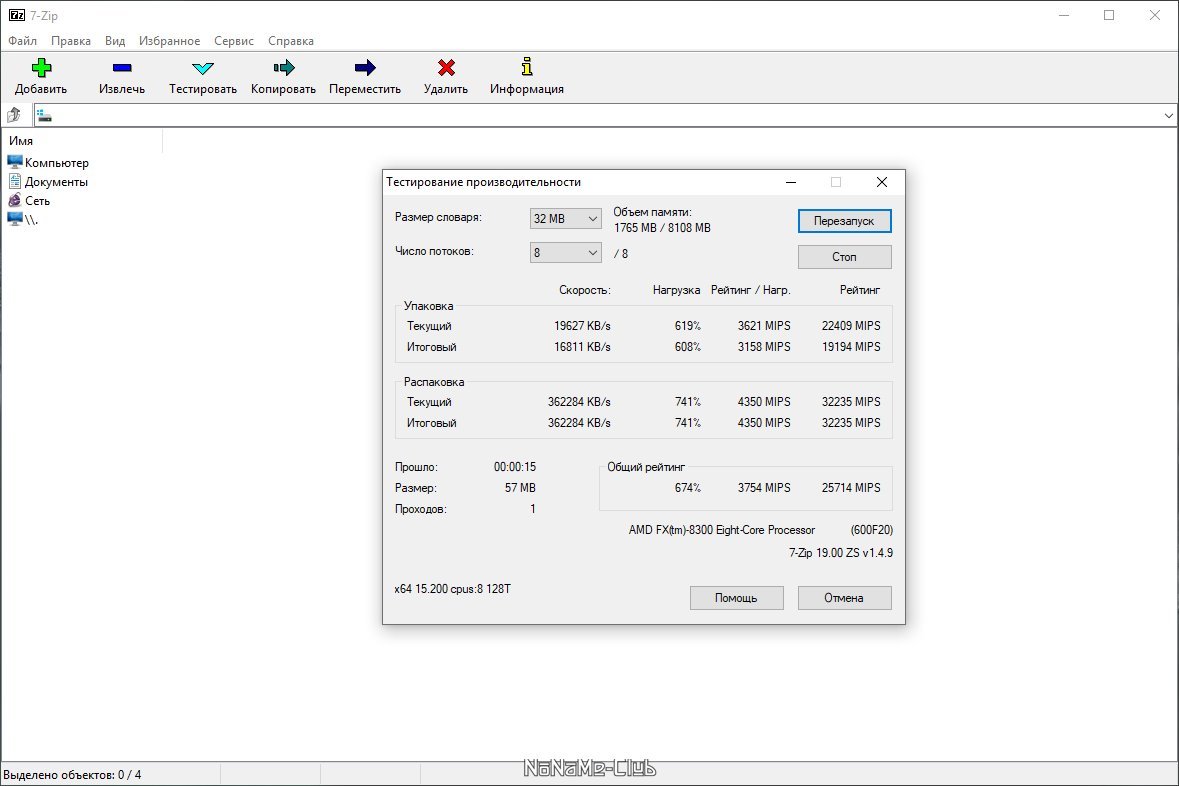Click the Переместить blue arrow icon
Image resolution: width=1179 pixels, height=786 pixels.
pos(365,68)
